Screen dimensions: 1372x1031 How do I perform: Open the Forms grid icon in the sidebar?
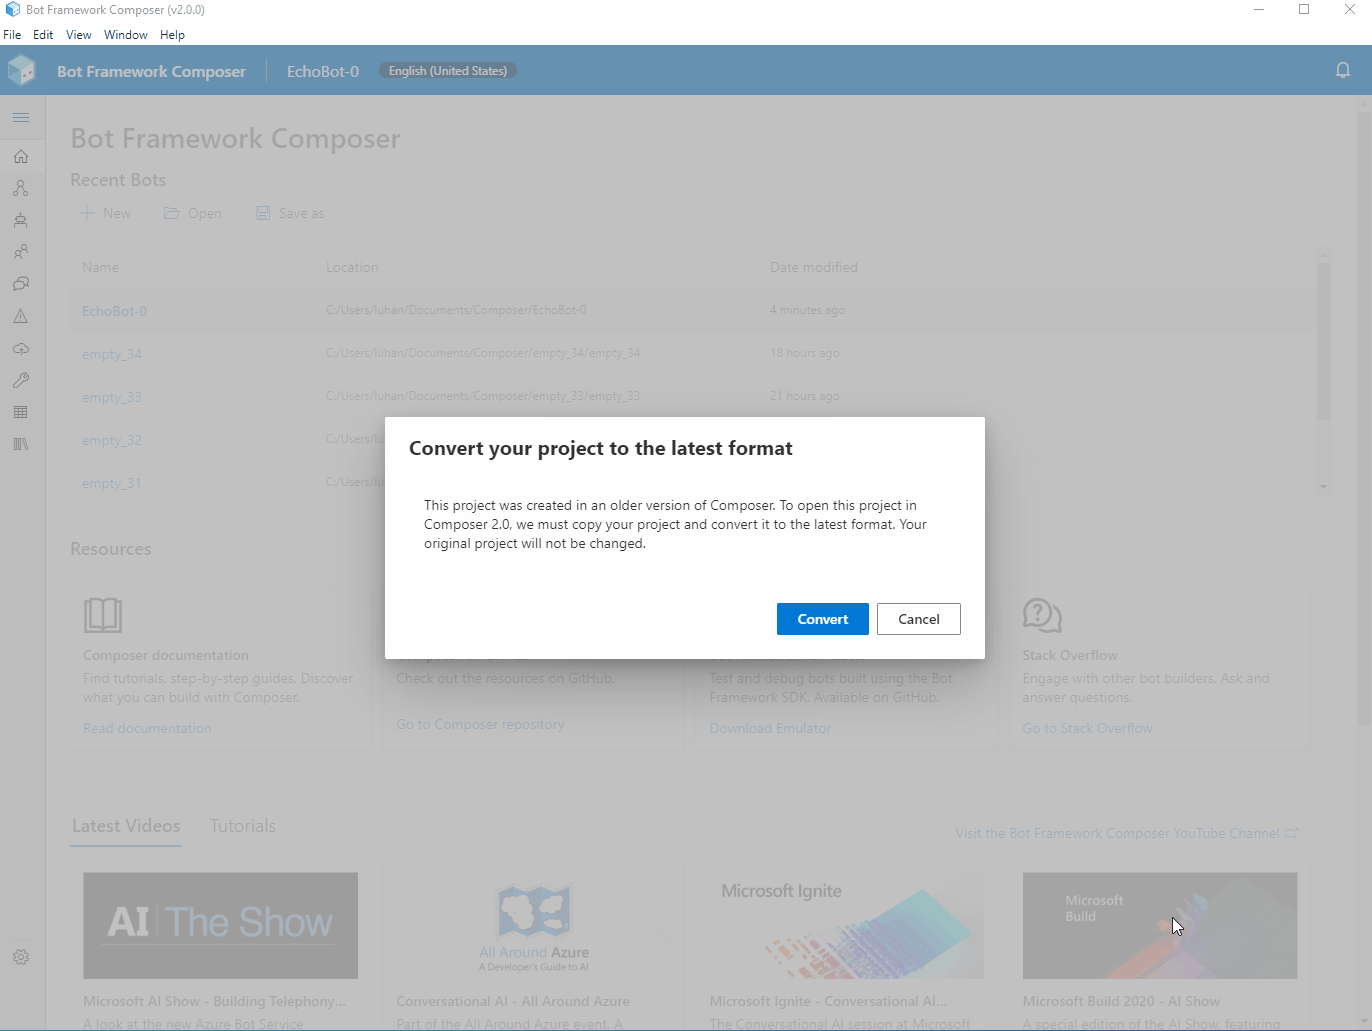pos(21,412)
